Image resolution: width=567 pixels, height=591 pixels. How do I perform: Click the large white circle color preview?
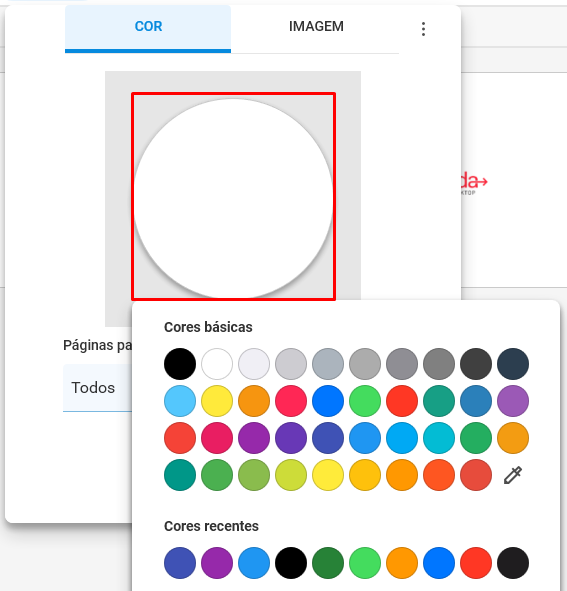point(233,198)
